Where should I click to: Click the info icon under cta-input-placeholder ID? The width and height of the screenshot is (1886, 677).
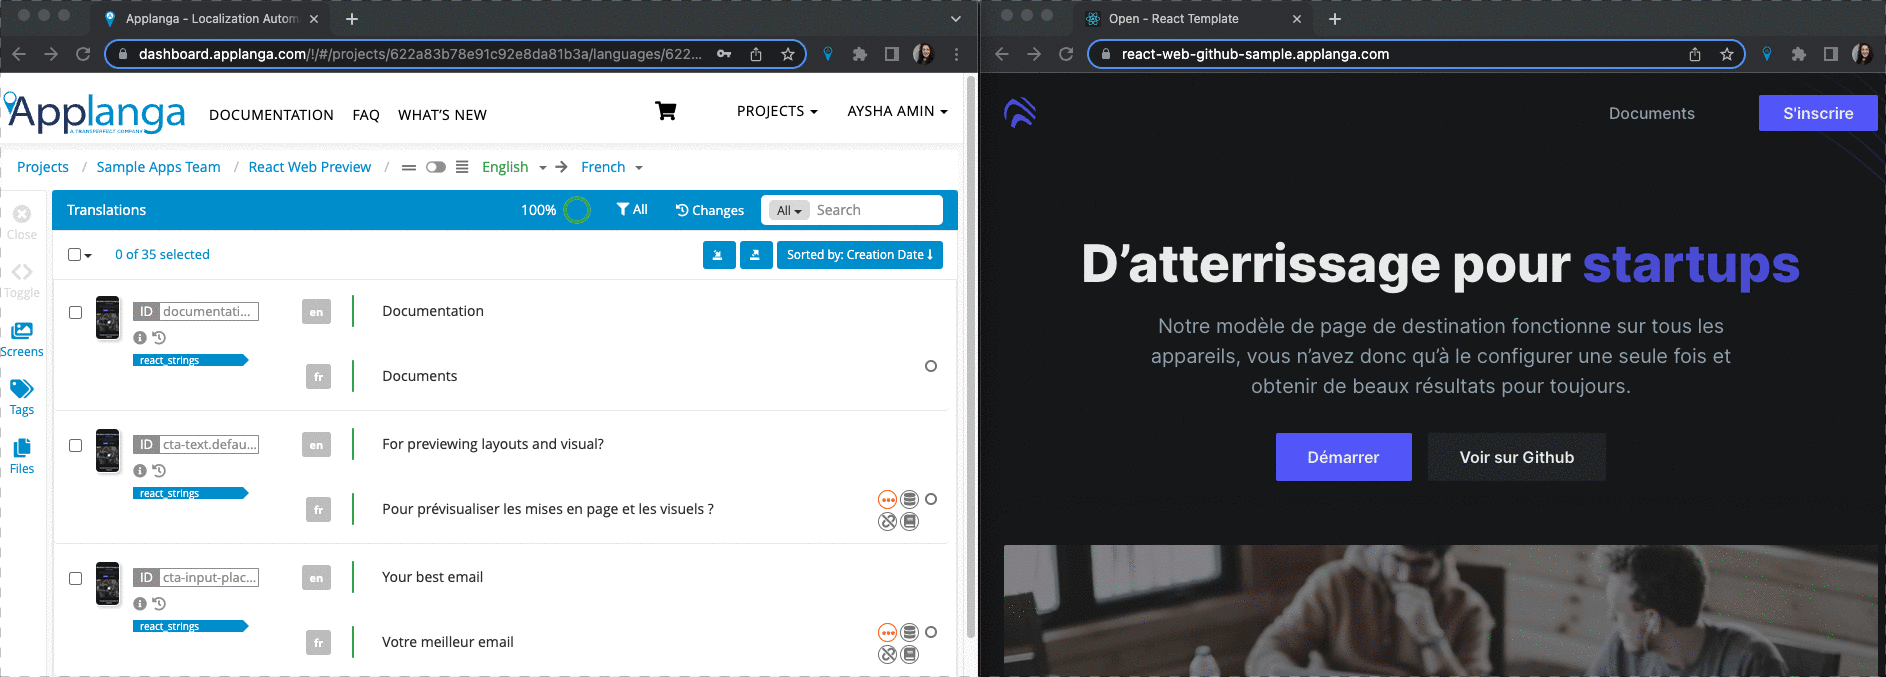[140, 604]
